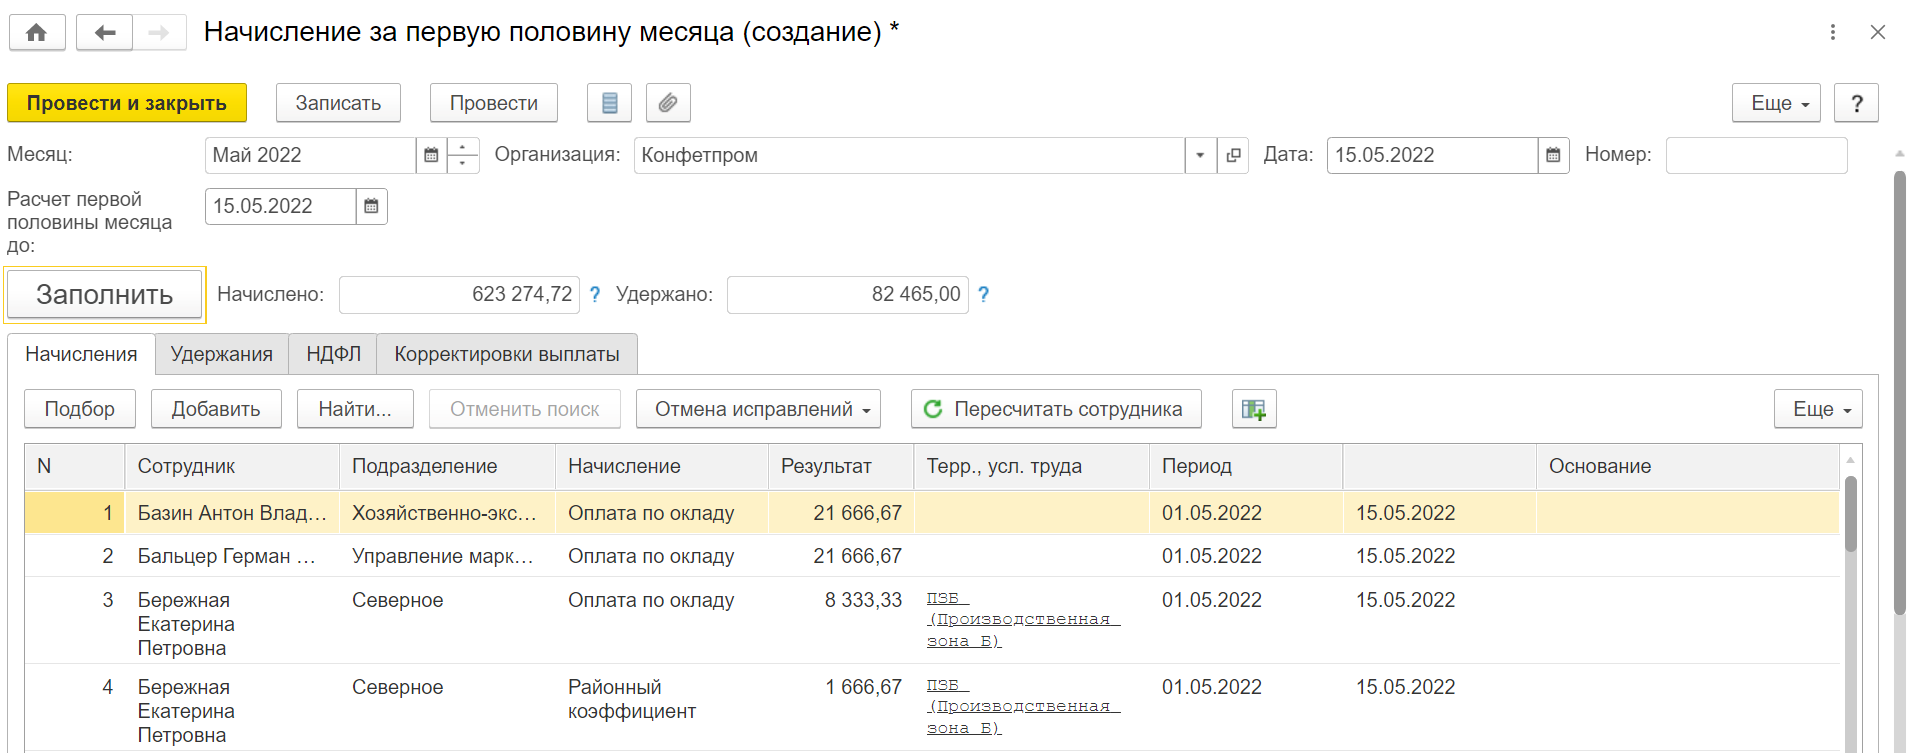
Task: Click Управление марк… department cell
Action: click(x=447, y=556)
